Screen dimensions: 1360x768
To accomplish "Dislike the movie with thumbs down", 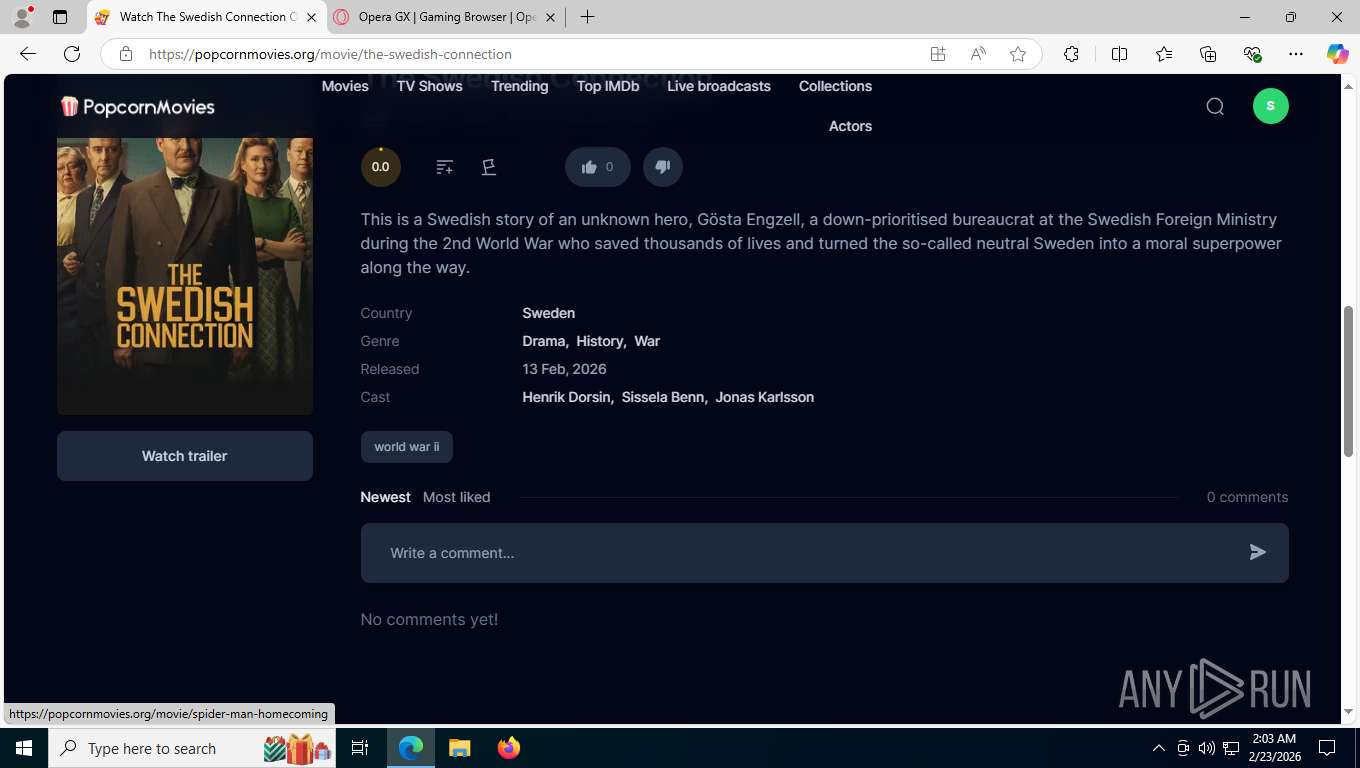I will (x=662, y=167).
